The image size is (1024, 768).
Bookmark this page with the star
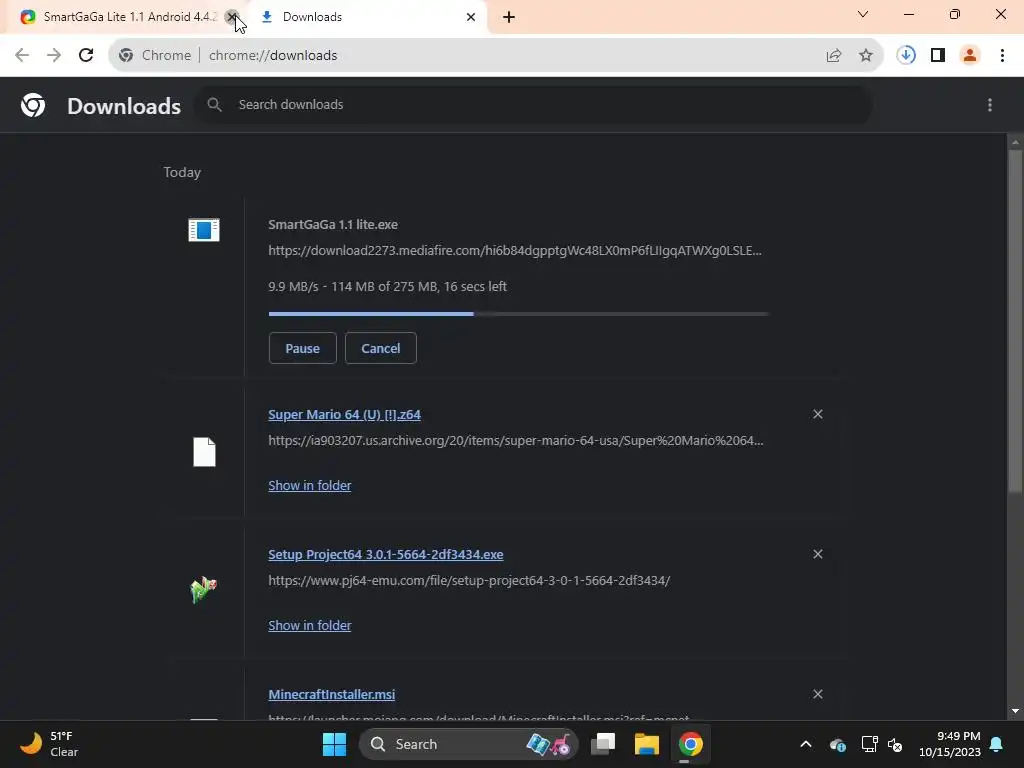(x=866, y=56)
